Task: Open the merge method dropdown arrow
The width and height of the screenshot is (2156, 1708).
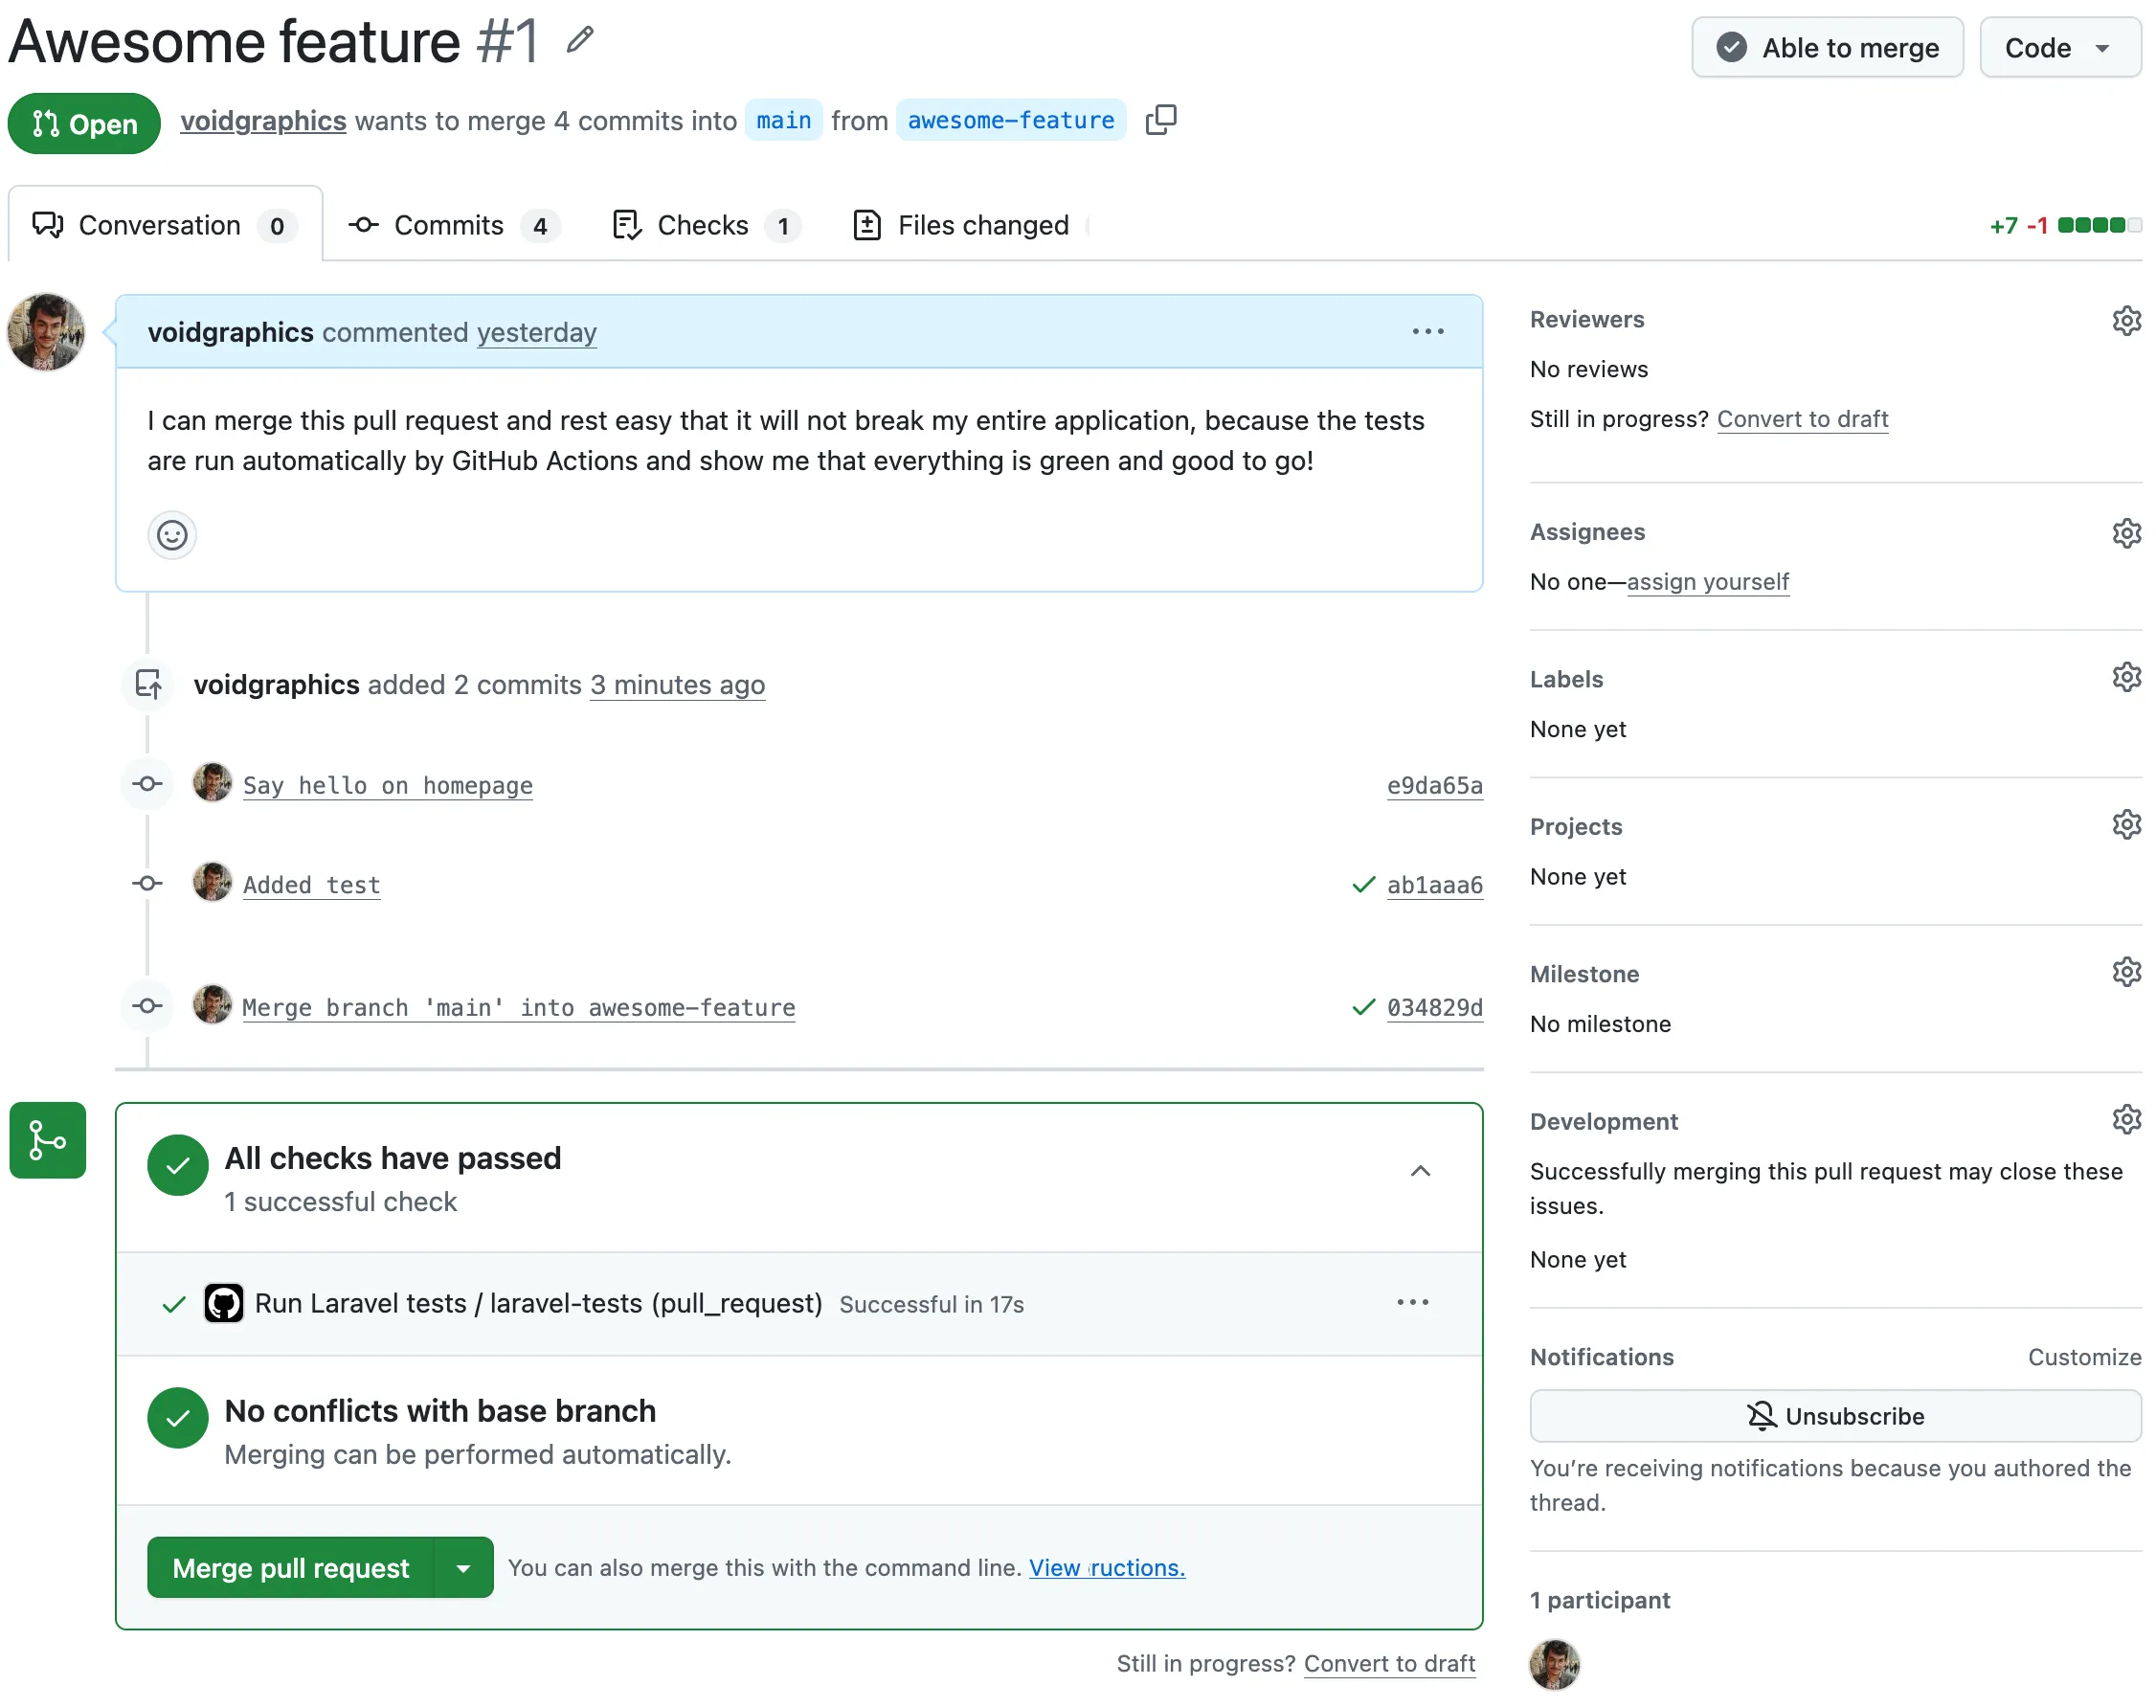Action: click(463, 1567)
